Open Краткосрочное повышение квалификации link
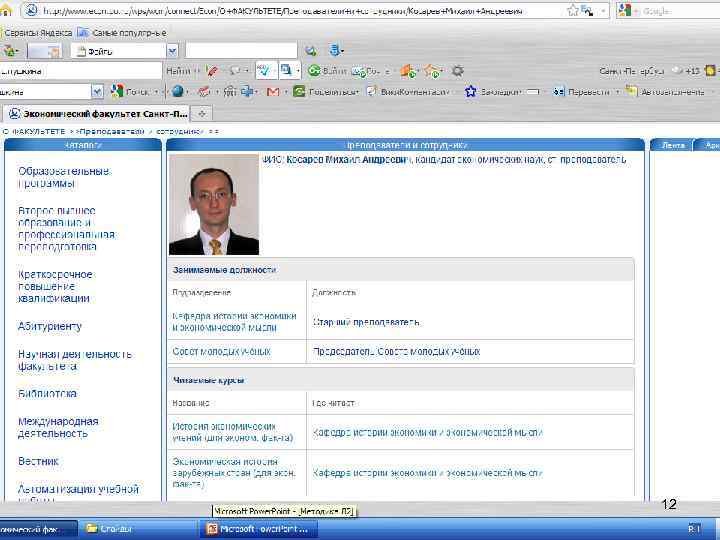720x540 pixels. point(55,286)
